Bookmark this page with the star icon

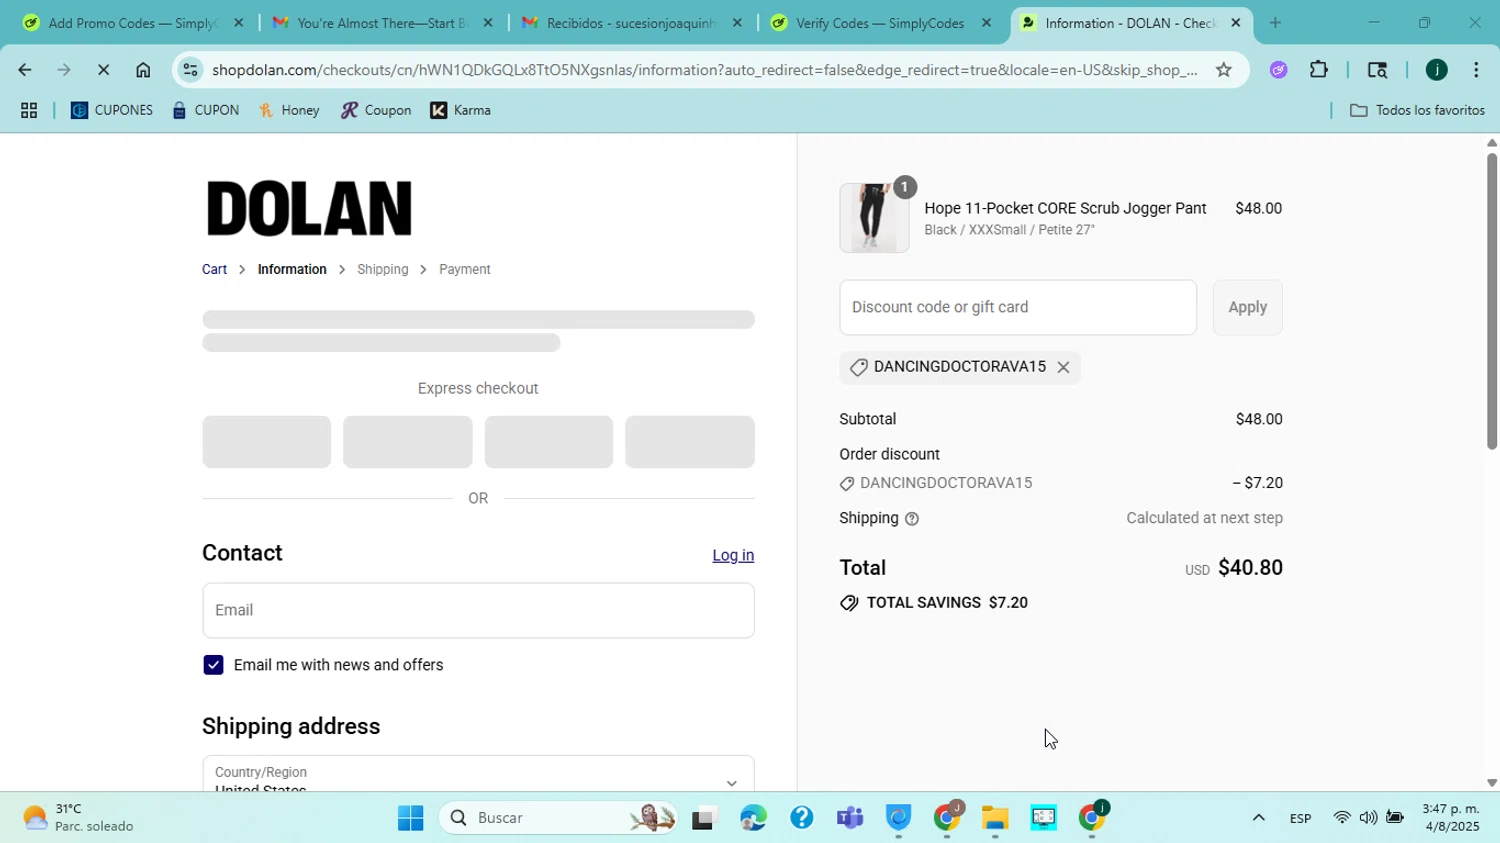[x=1223, y=70]
